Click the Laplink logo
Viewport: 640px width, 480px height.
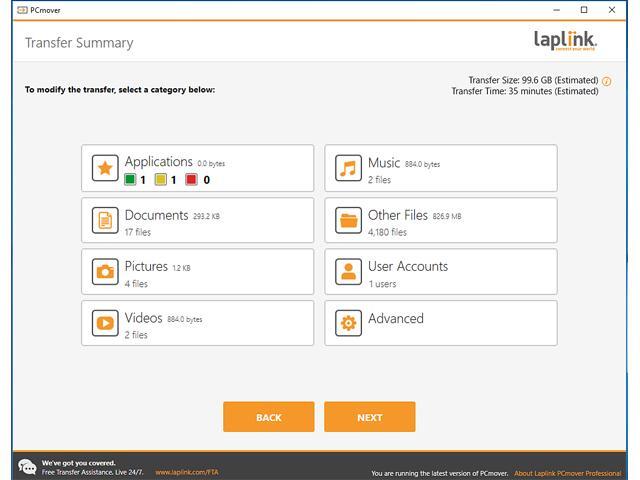click(x=565, y=41)
